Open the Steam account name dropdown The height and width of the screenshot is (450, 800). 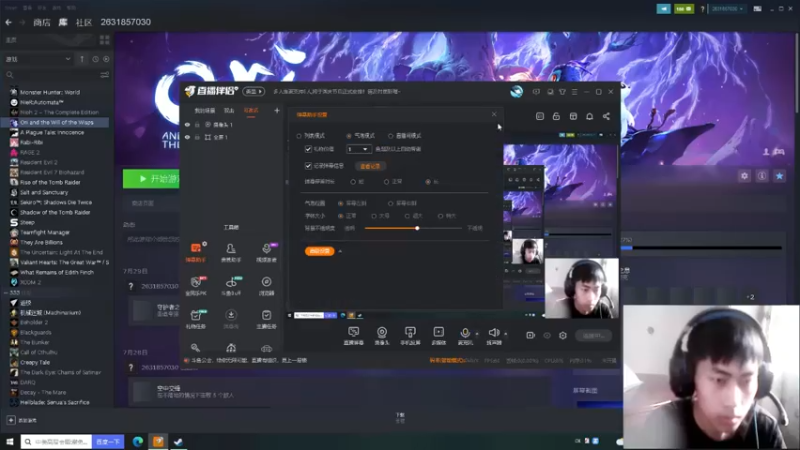pyautogui.click(x=728, y=9)
